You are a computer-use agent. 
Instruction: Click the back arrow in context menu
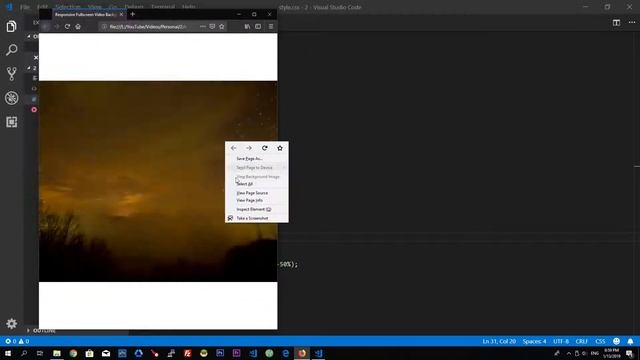point(233,148)
